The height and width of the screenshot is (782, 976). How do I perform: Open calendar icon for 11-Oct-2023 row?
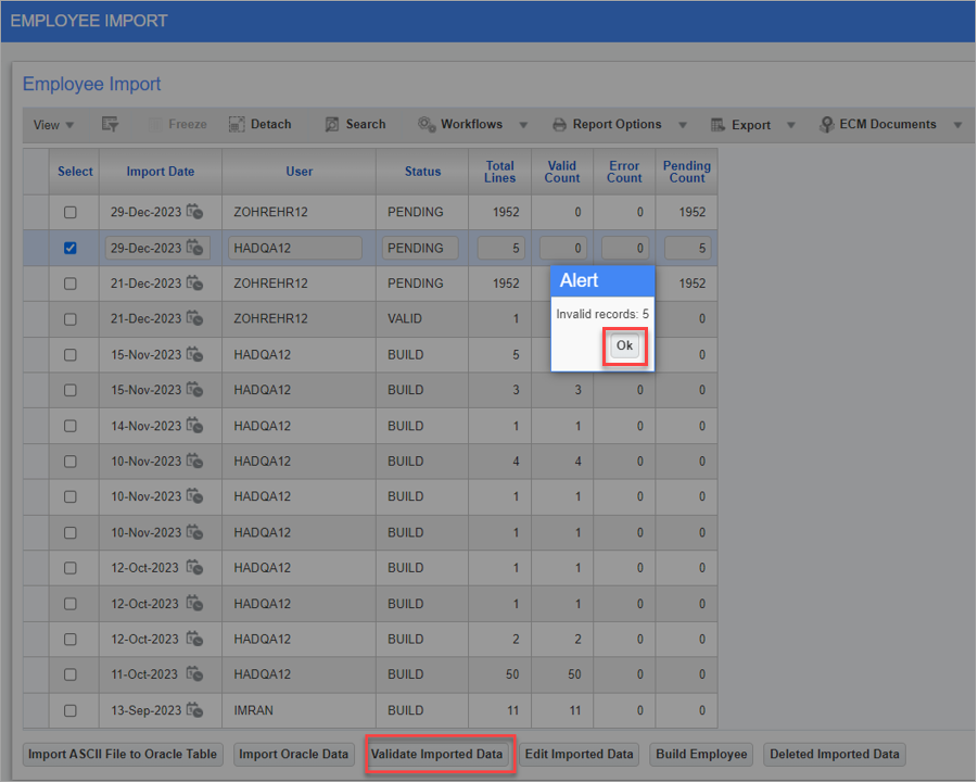195,674
